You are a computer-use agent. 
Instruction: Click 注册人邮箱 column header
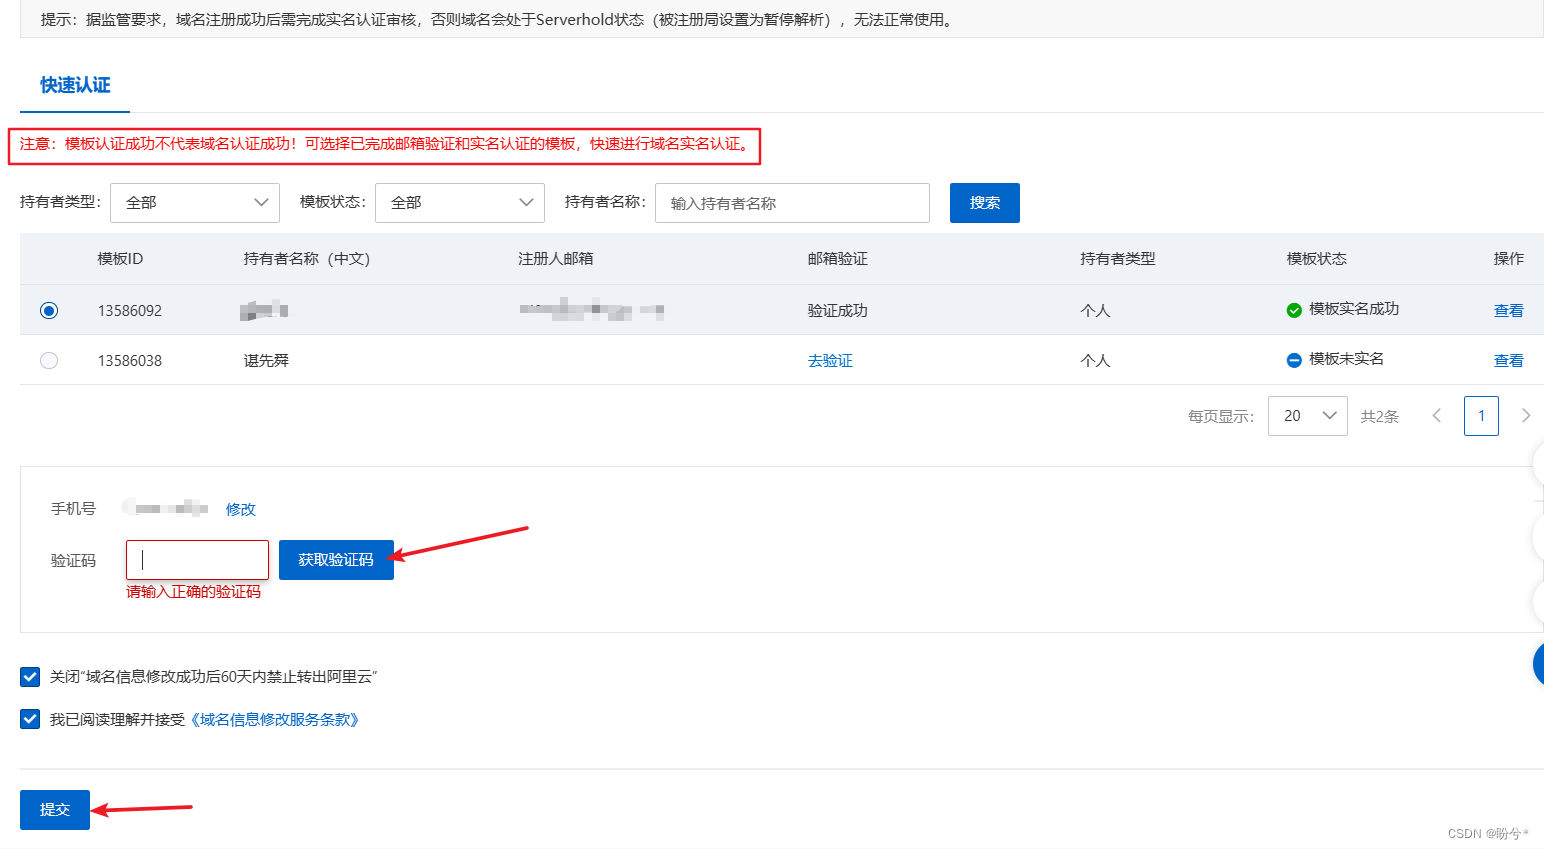click(x=556, y=259)
